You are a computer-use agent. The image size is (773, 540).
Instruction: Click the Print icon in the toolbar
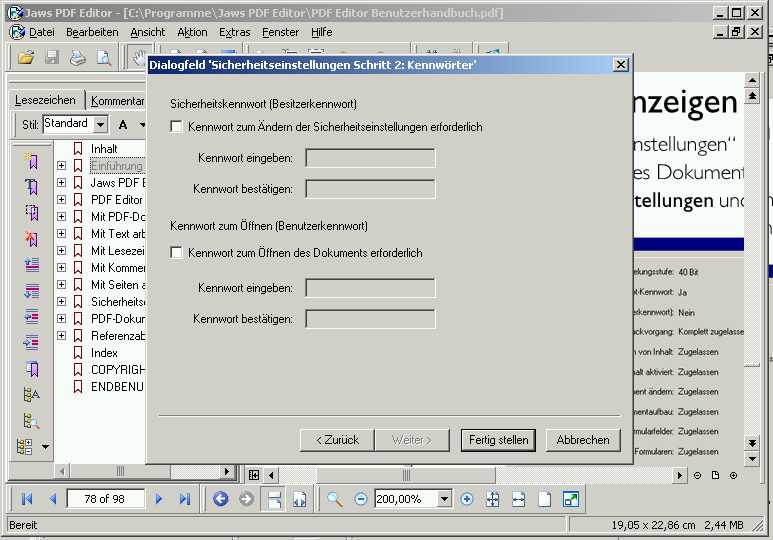point(77,58)
